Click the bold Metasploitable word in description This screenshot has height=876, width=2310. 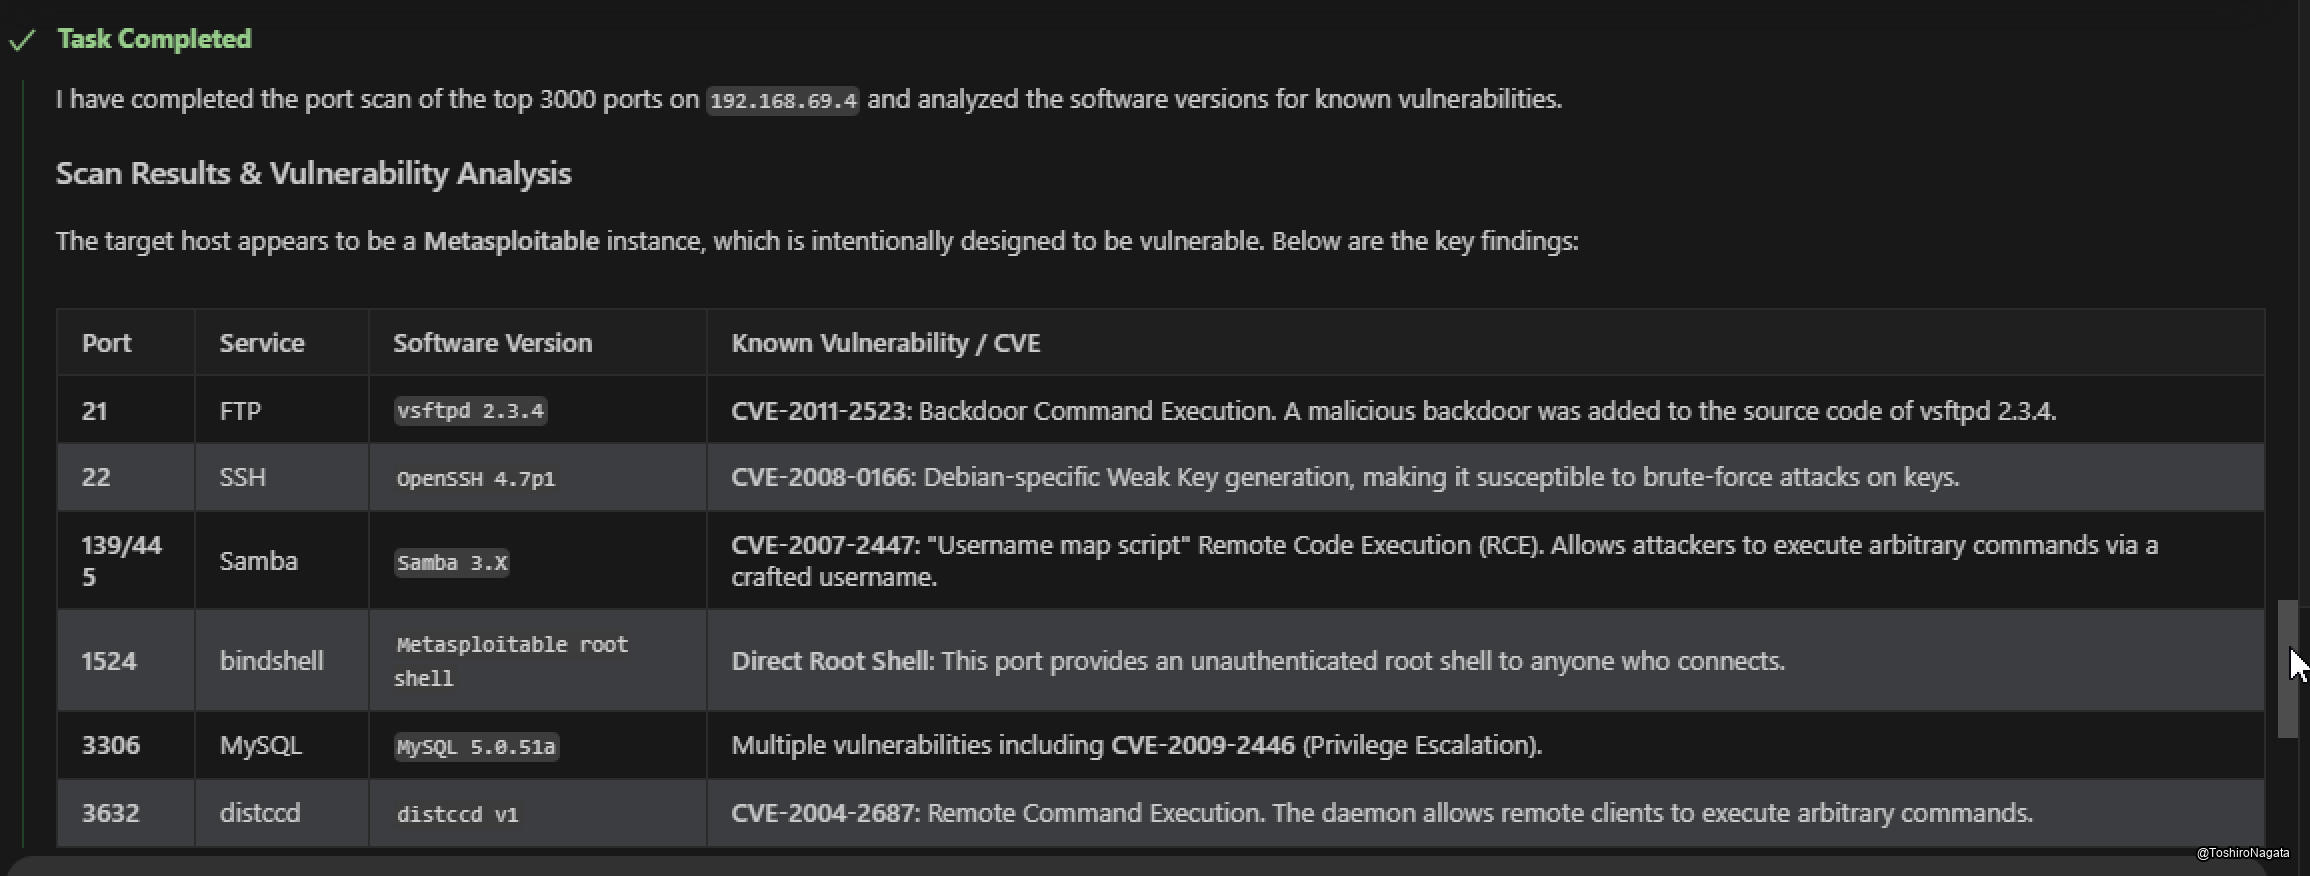coord(511,241)
